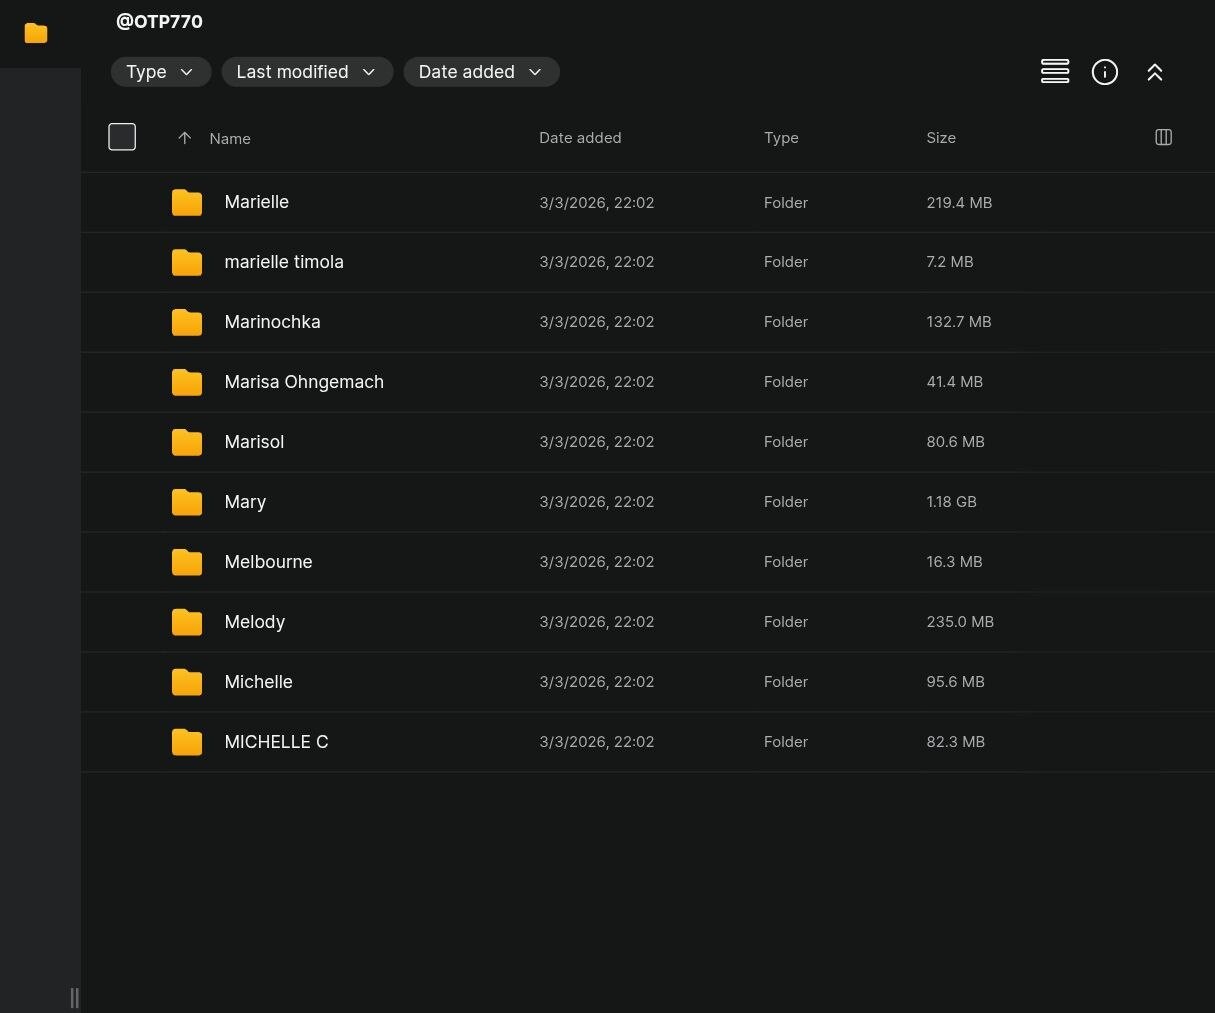
Task: Open the Marinochka folder
Action: coord(272,322)
